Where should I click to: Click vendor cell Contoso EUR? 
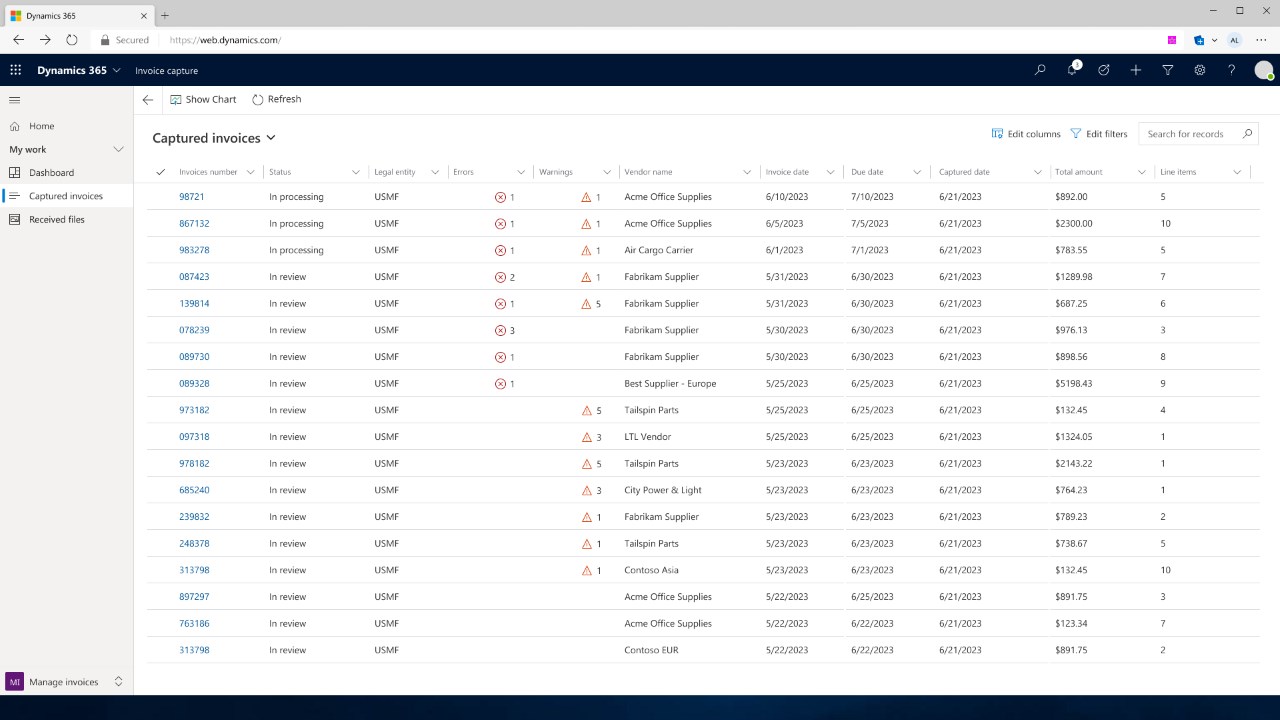[651, 650]
